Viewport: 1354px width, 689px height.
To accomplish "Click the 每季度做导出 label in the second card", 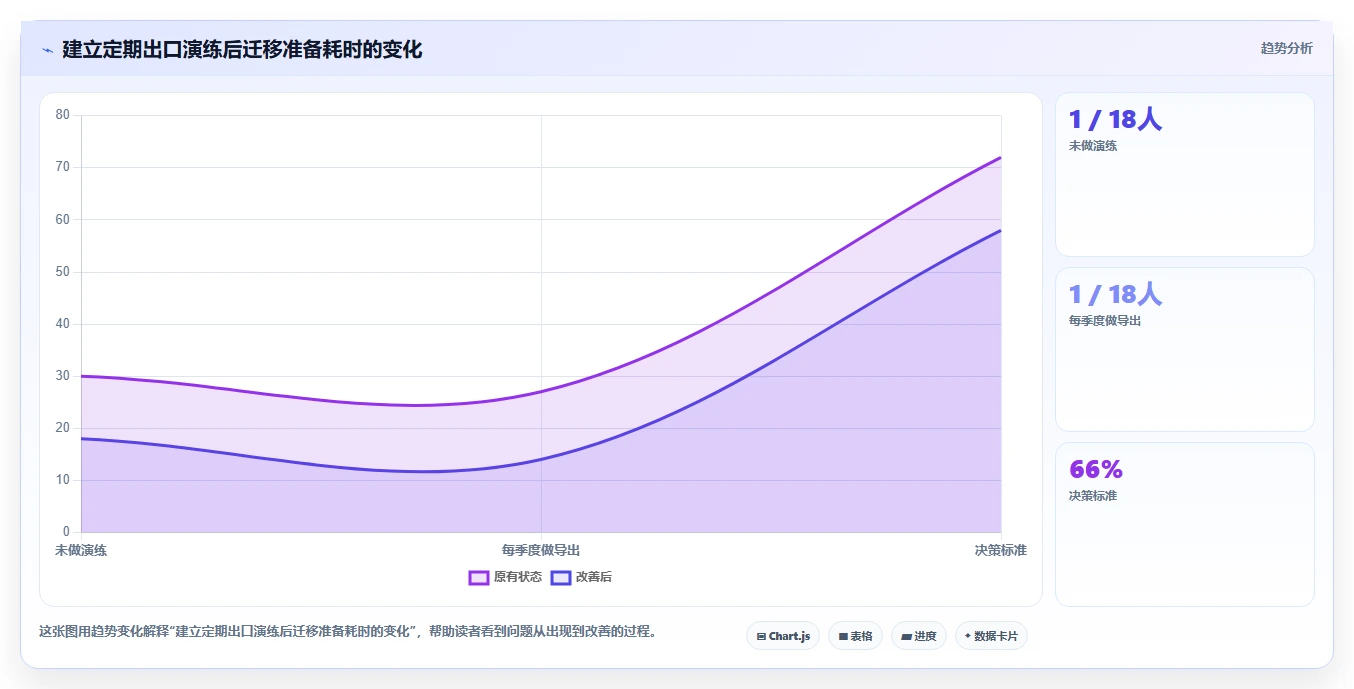I will [1105, 321].
